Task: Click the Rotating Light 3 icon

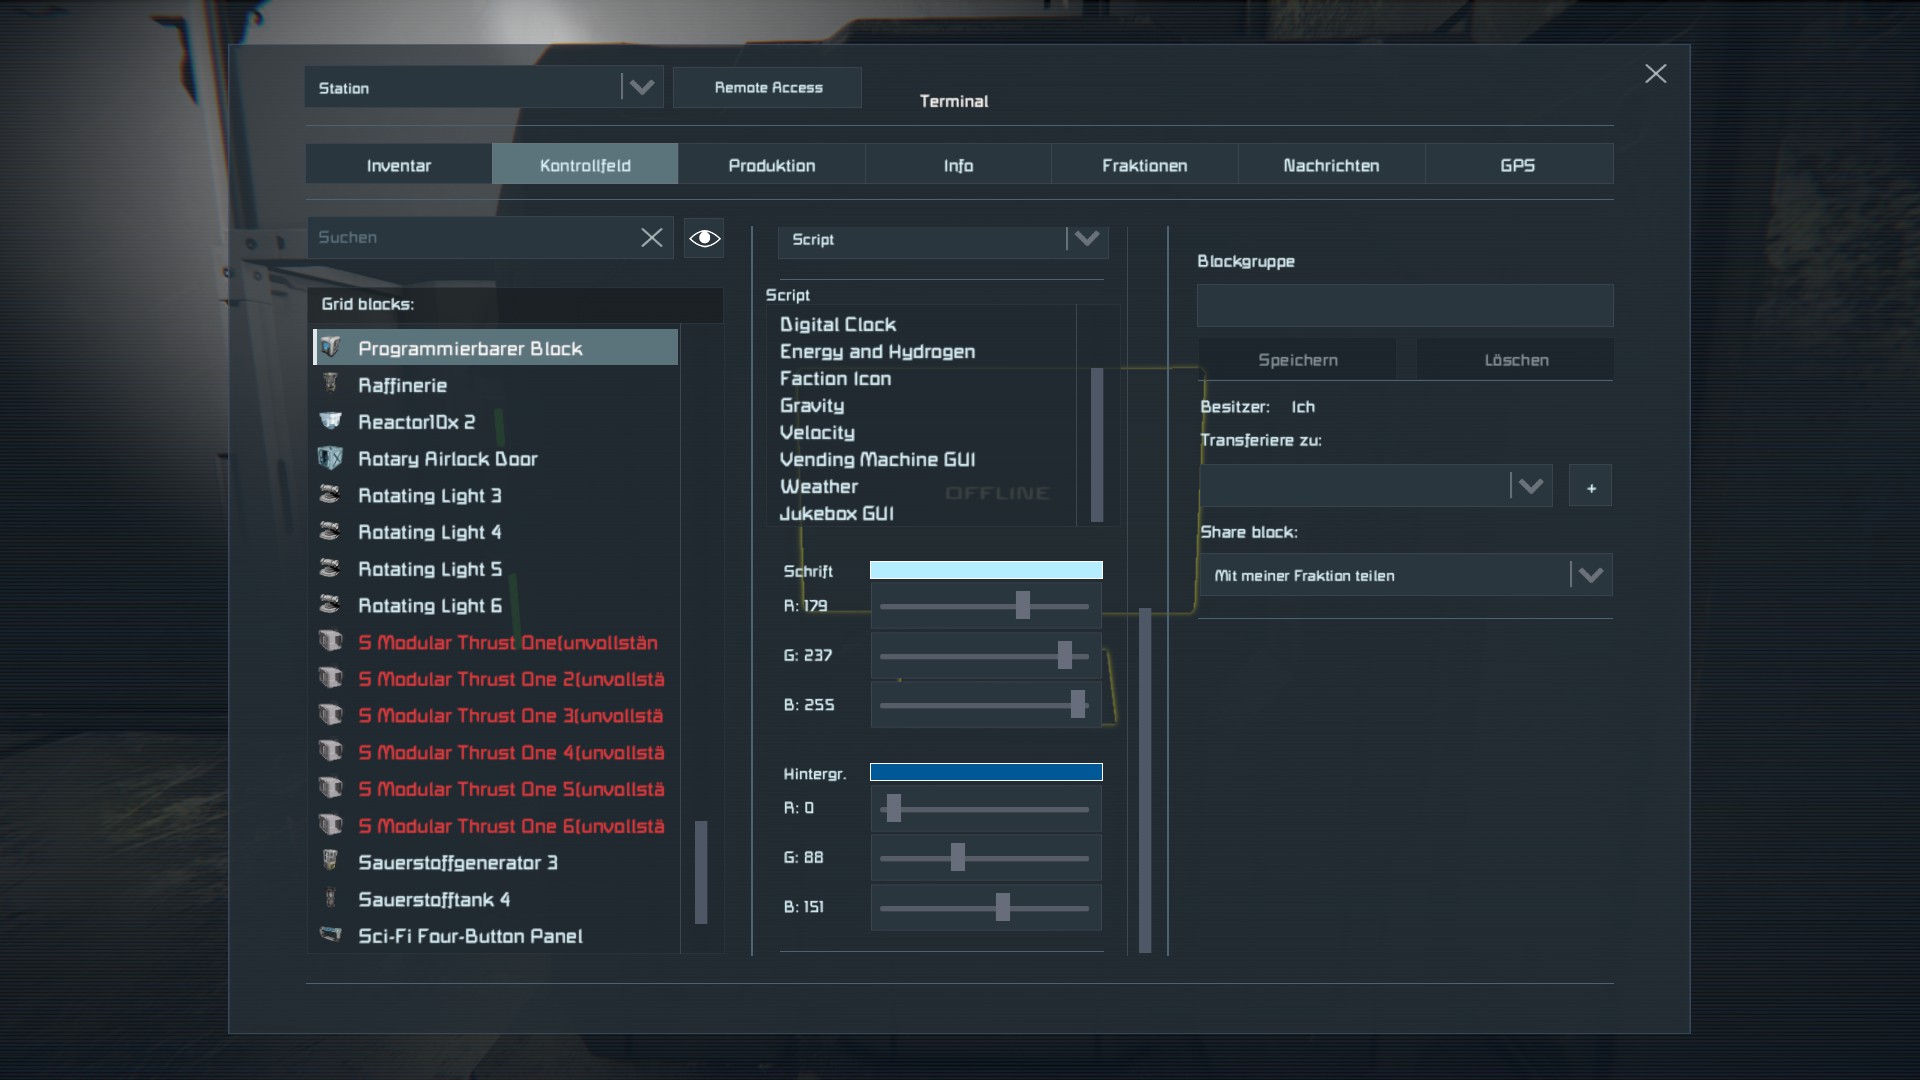Action: point(331,494)
